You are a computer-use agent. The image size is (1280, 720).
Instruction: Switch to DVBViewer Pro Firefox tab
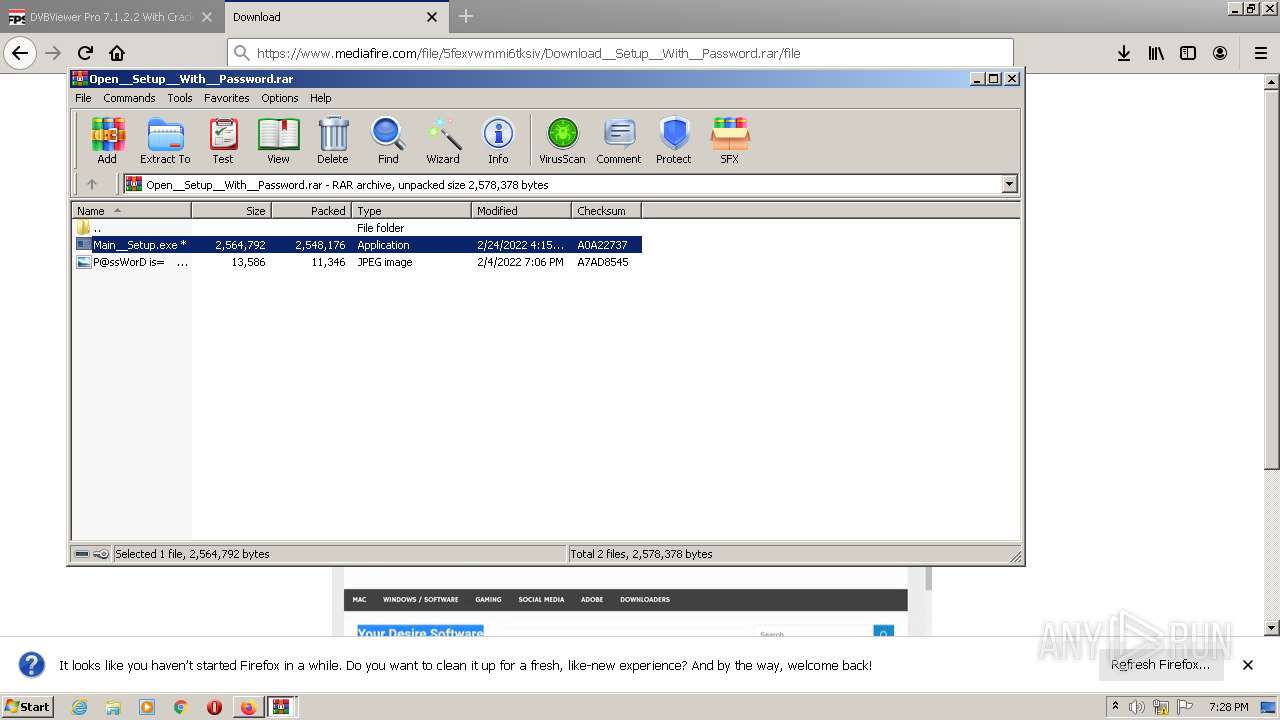coord(111,17)
